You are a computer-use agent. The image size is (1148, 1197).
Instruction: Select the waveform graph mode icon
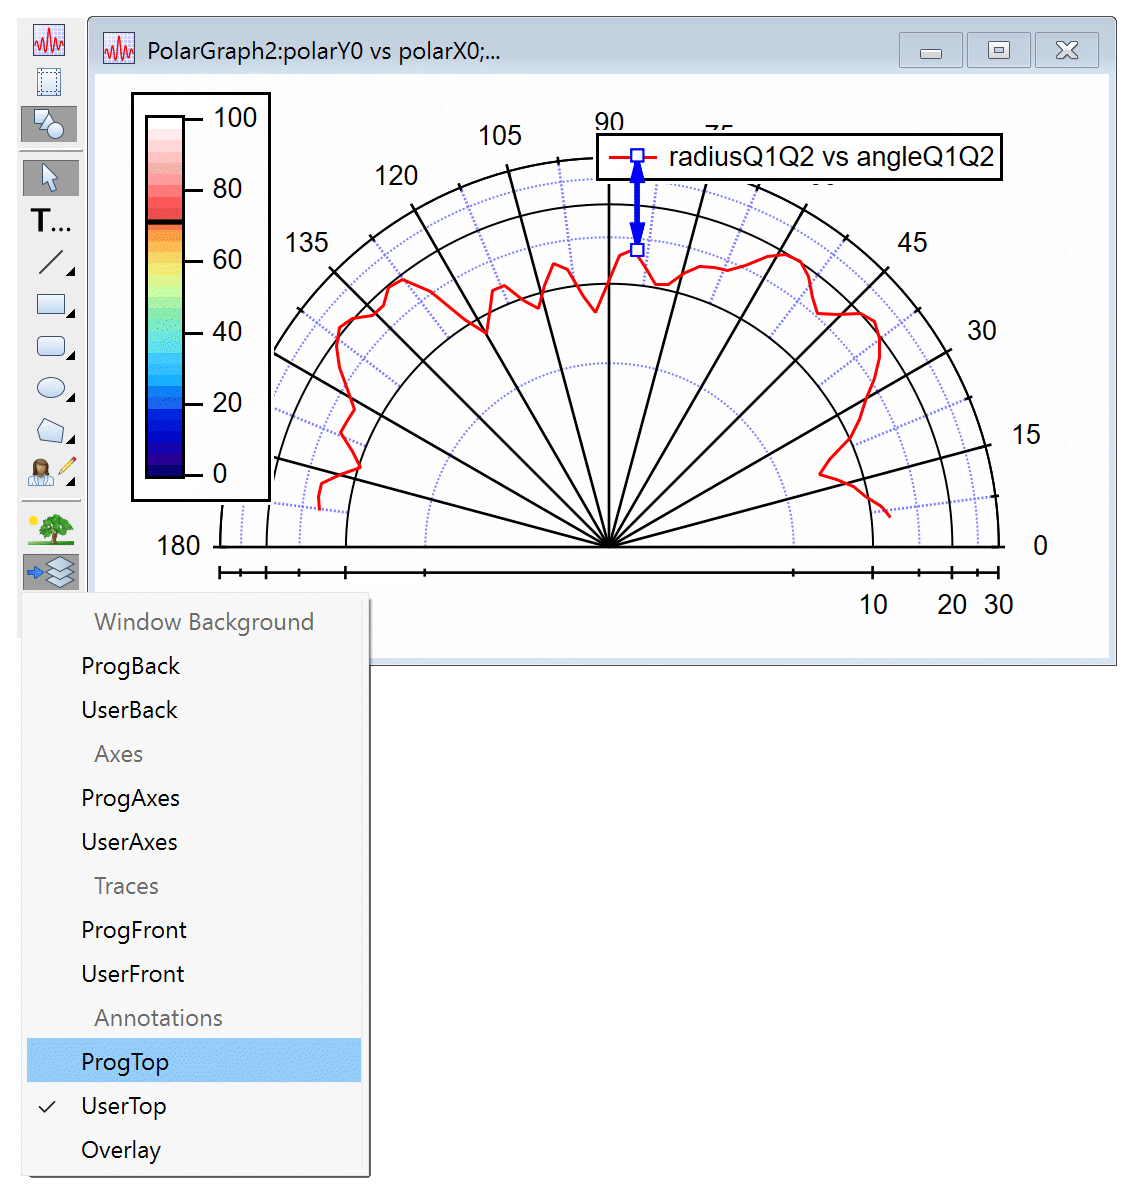click(50, 40)
